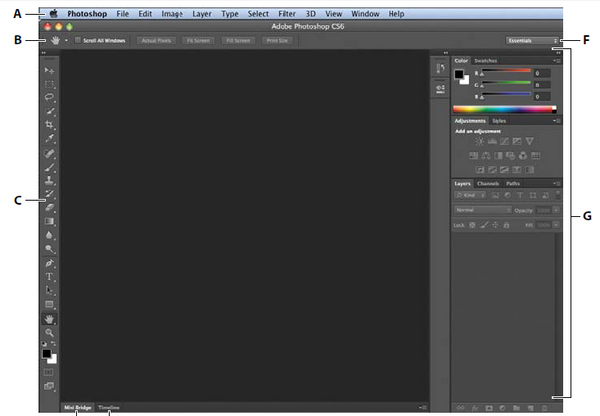Toggle Lock transparent pixels
This screenshot has height=416, width=600.
tap(472, 225)
